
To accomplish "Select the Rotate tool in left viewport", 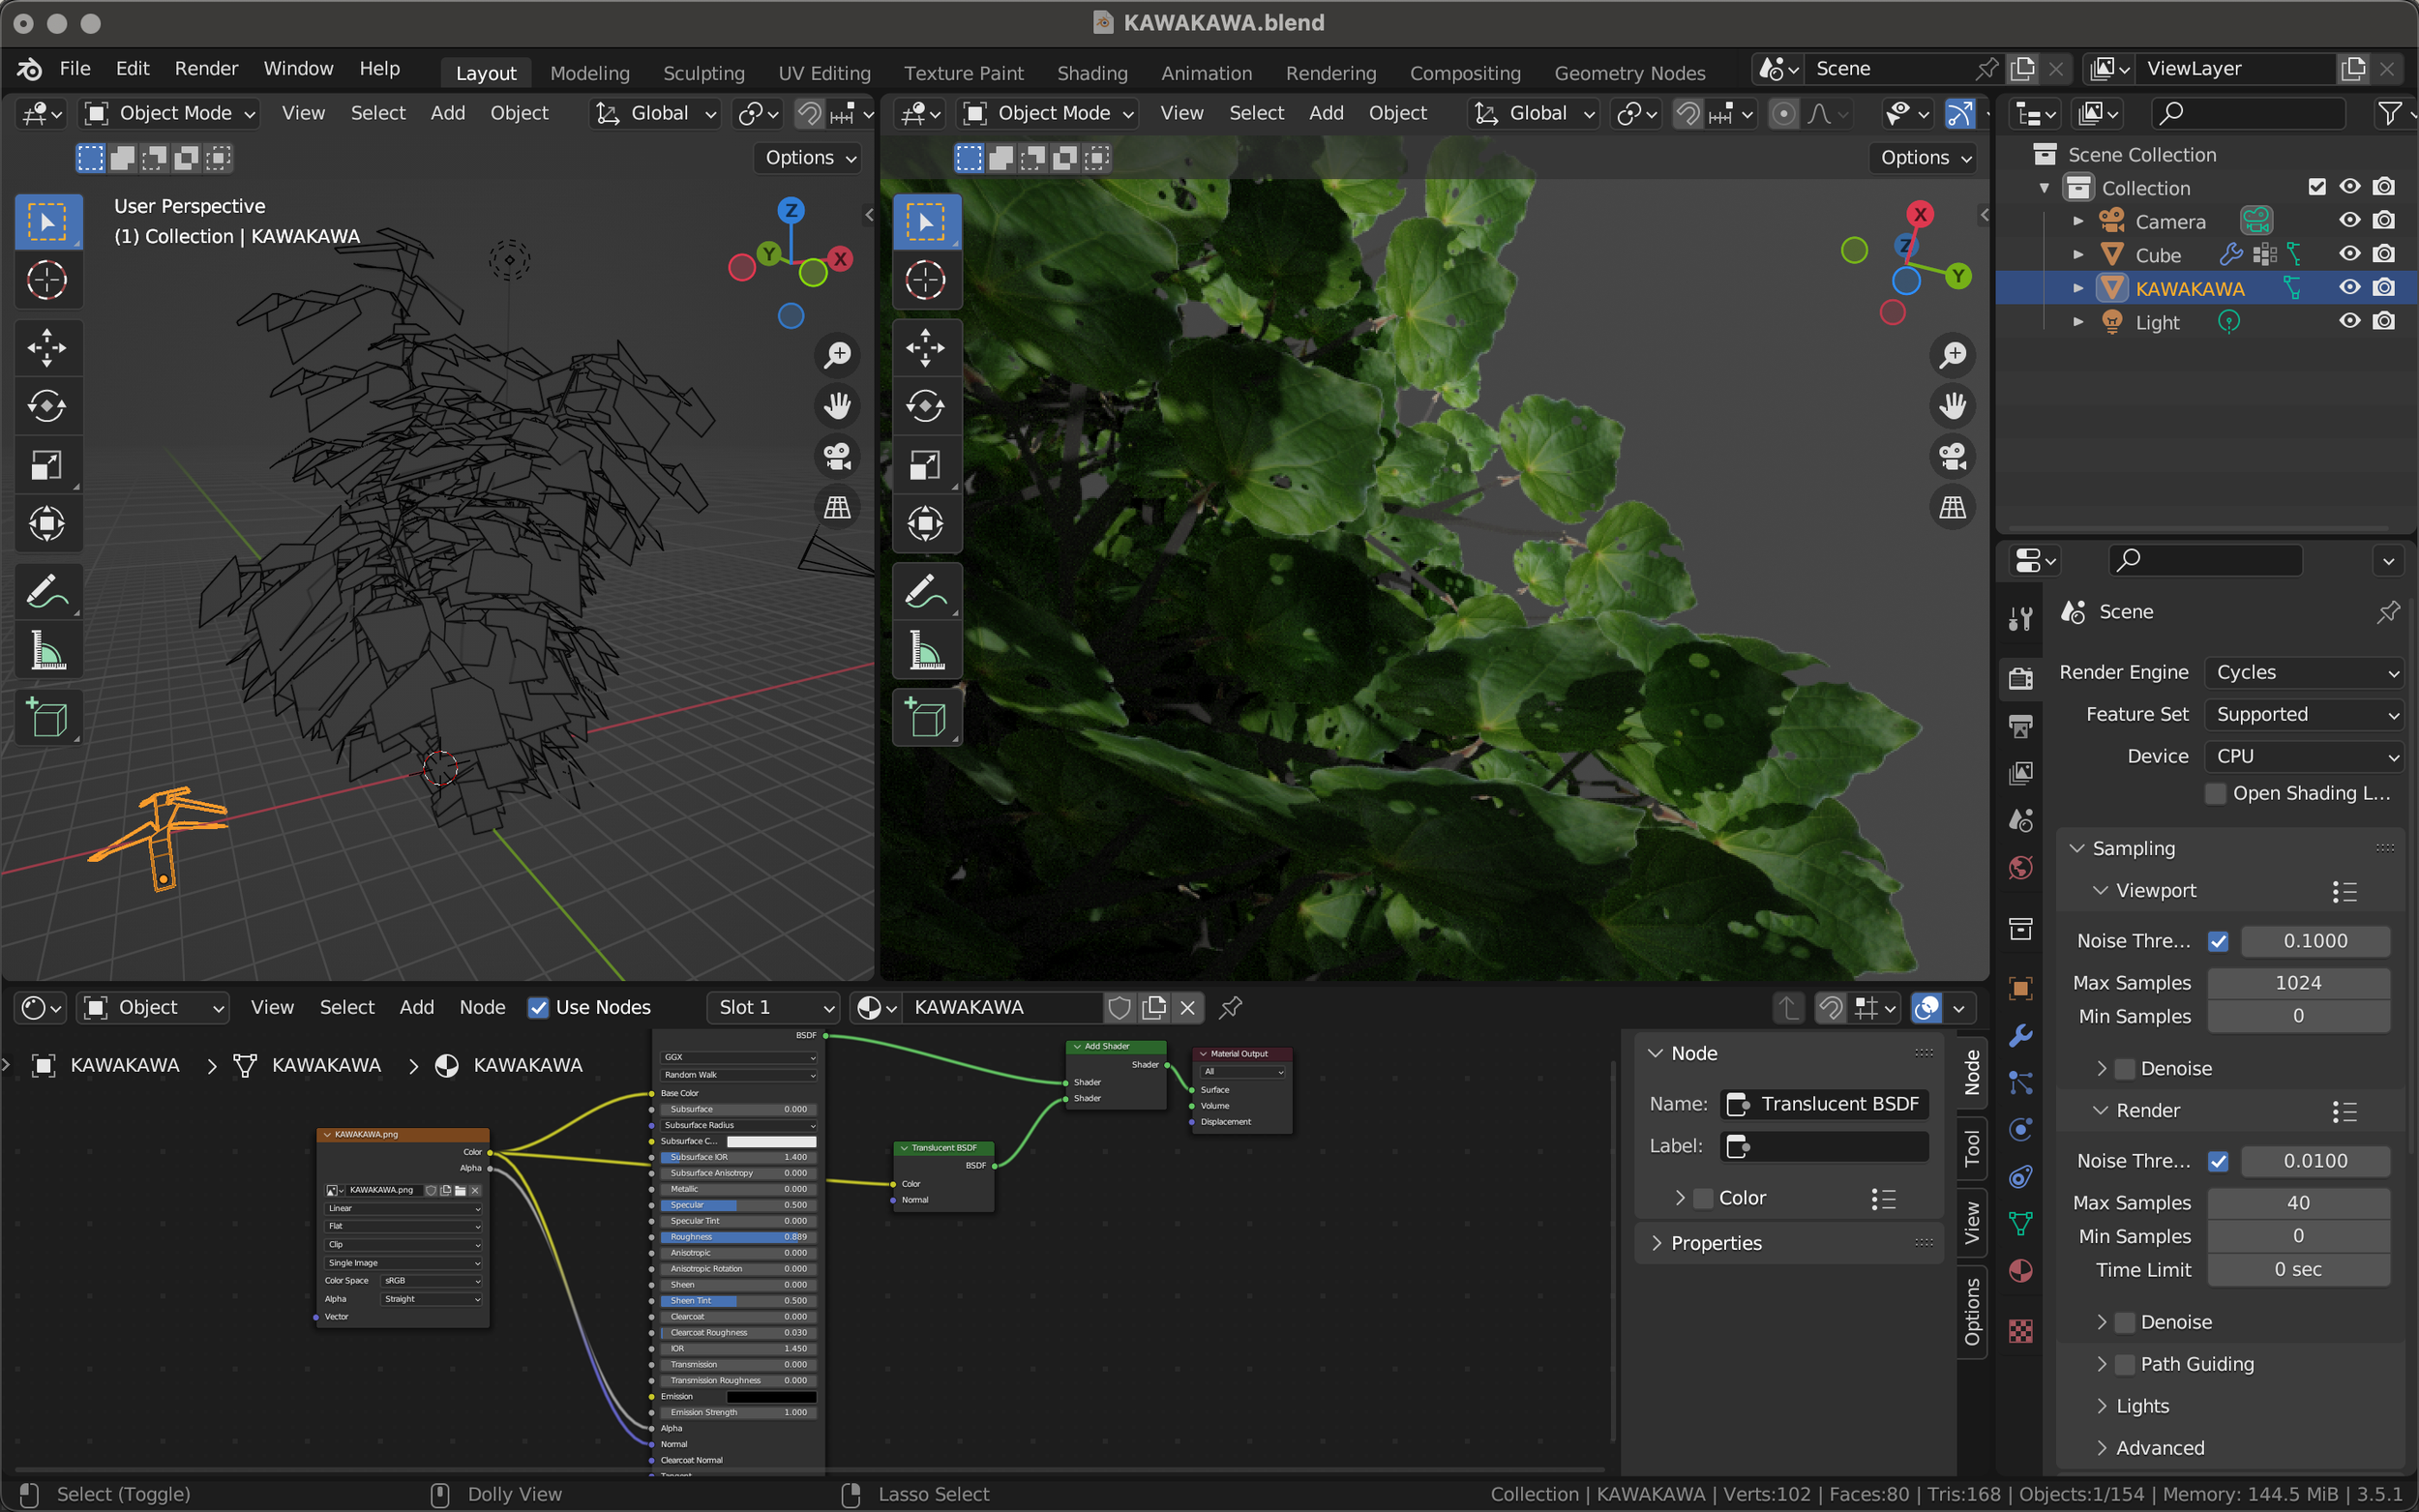I will (x=47, y=406).
